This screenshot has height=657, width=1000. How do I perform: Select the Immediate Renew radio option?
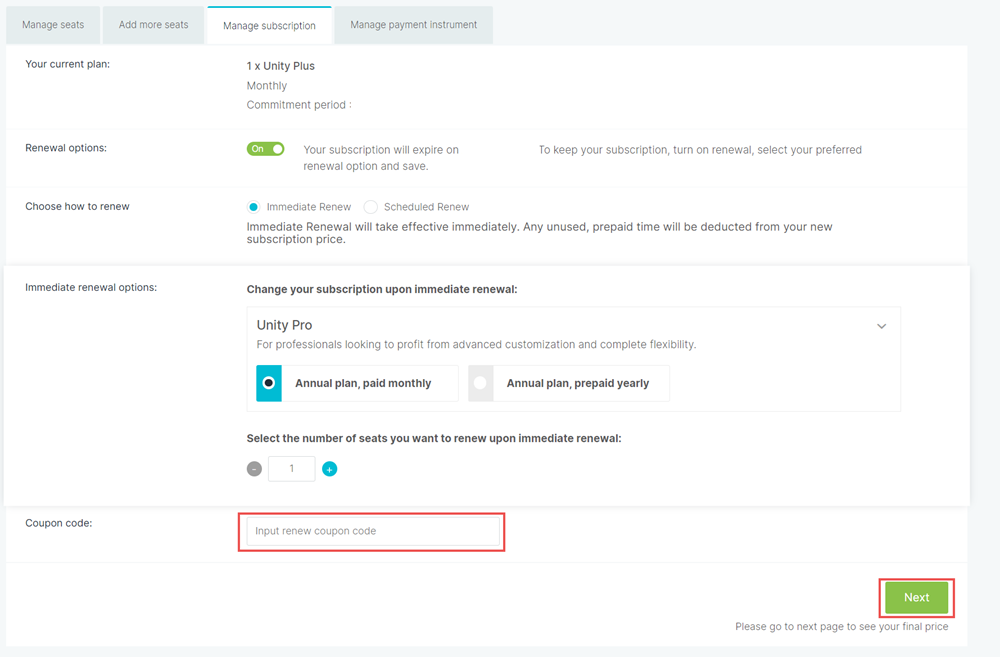tap(254, 207)
